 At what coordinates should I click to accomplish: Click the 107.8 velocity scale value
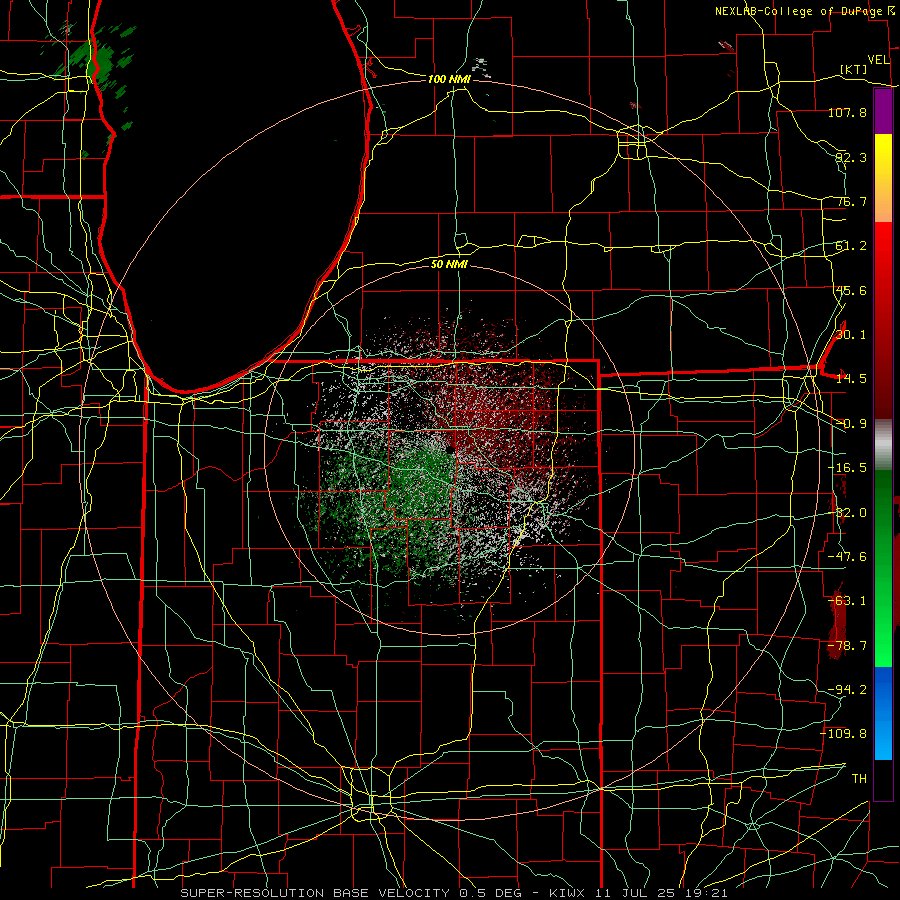847,112
